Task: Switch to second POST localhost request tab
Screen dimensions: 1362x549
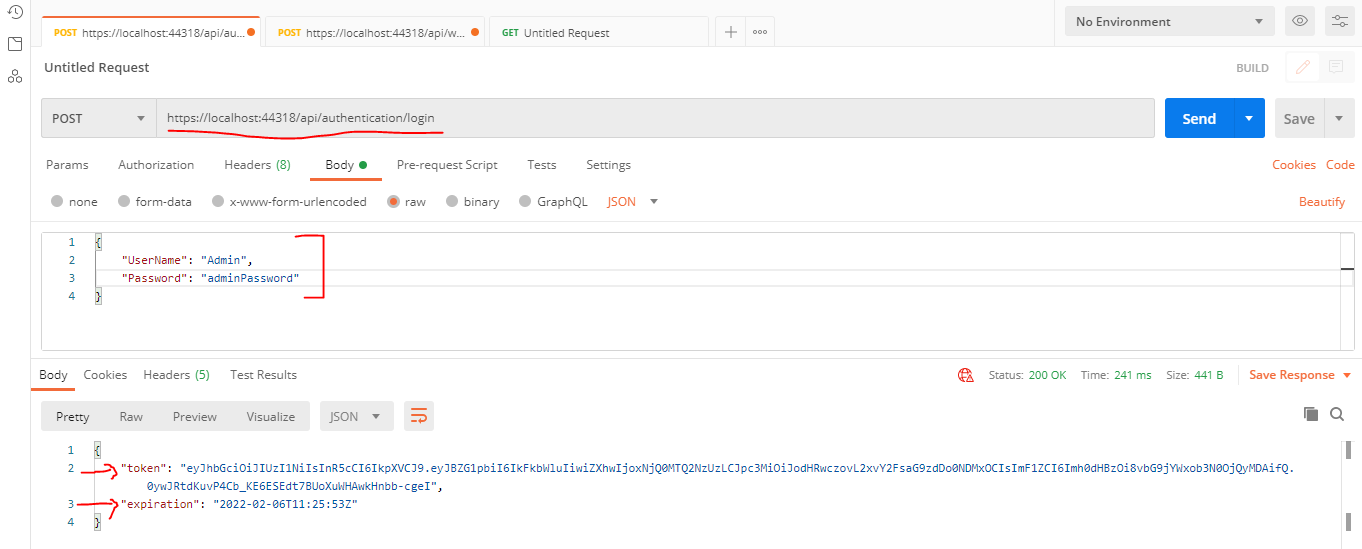Action: tap(376, 32)
